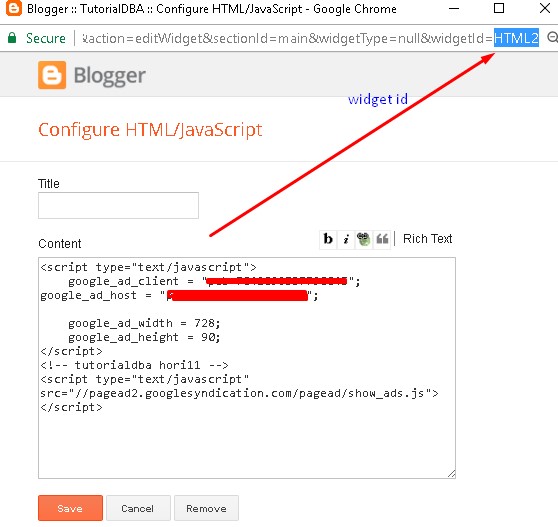
Task: Apply blockquote with the quote icon
Action: coord(382,239)
